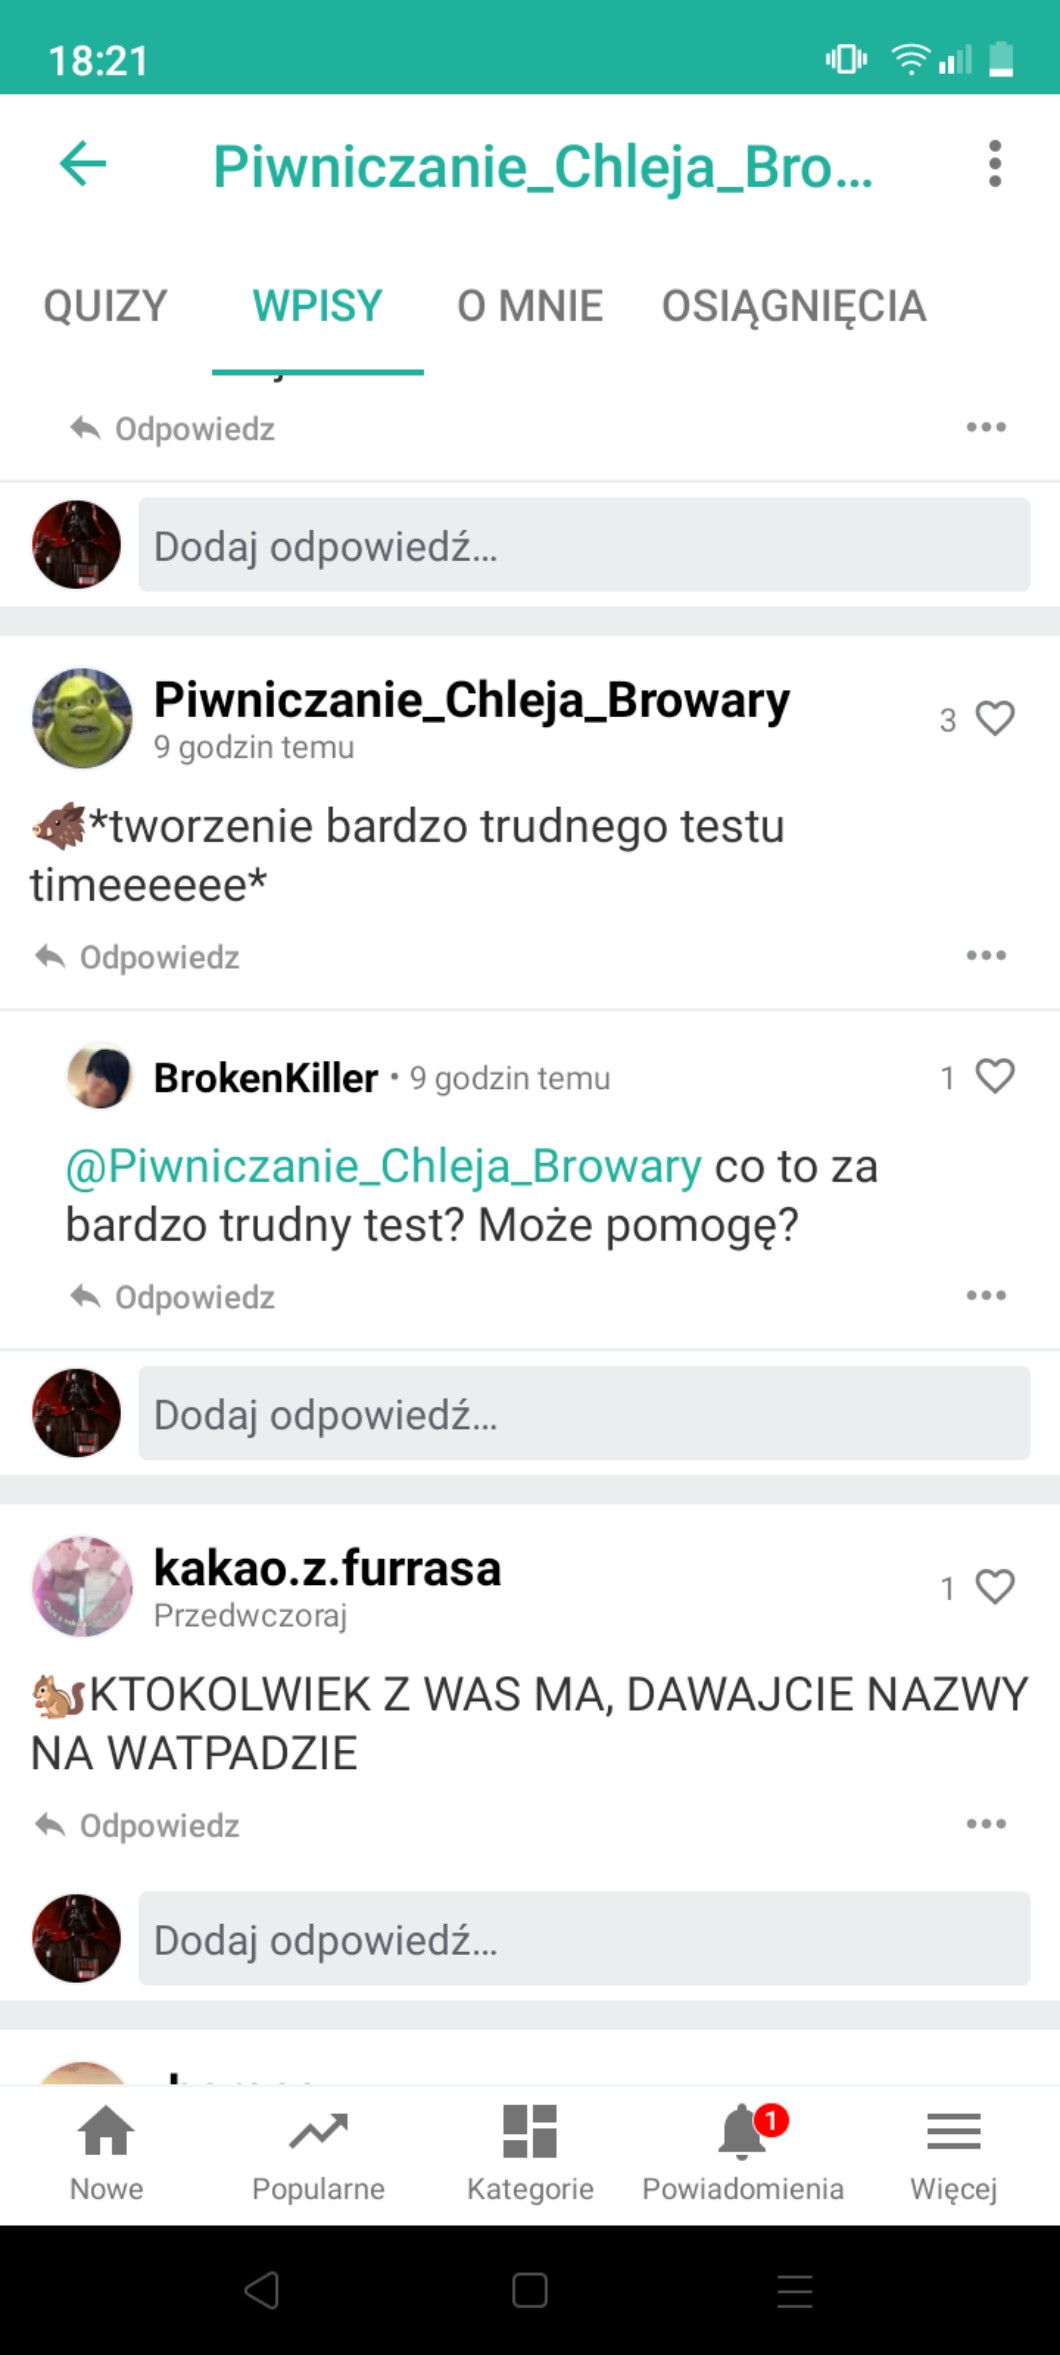Like the Piwniczanie_Chleja_Browary post with heart
Screen dimensions: 1060x2355
coord(995,719)
